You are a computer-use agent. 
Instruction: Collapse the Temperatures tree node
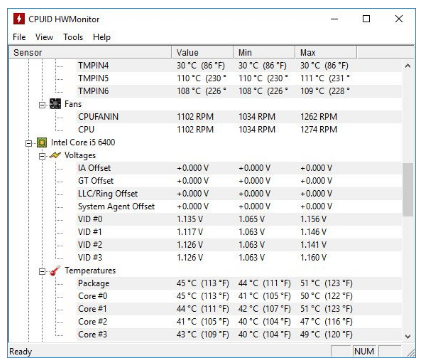pyautogui.click(x=42, y=272)
